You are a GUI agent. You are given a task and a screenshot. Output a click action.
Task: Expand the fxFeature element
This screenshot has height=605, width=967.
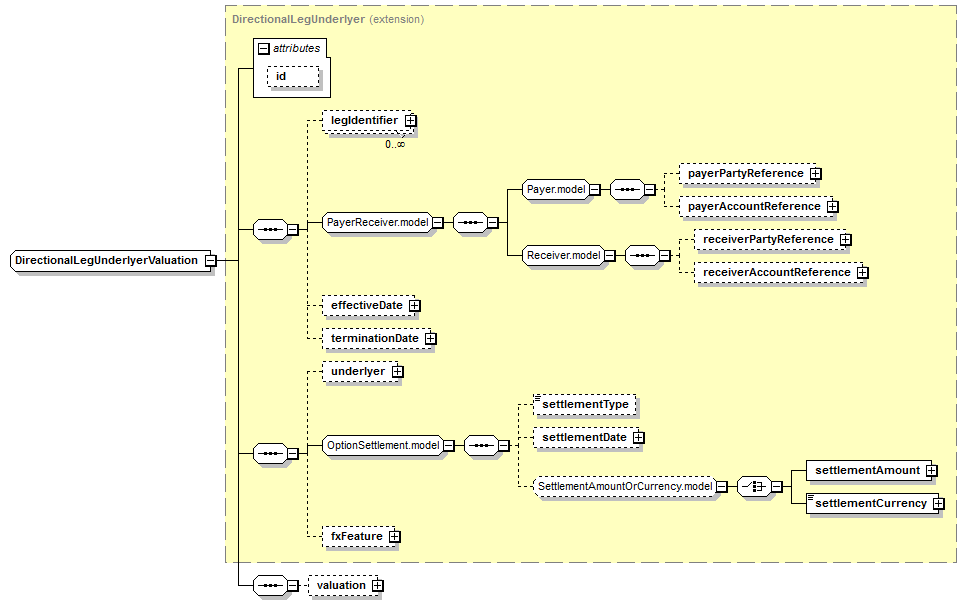pos(395,537)
